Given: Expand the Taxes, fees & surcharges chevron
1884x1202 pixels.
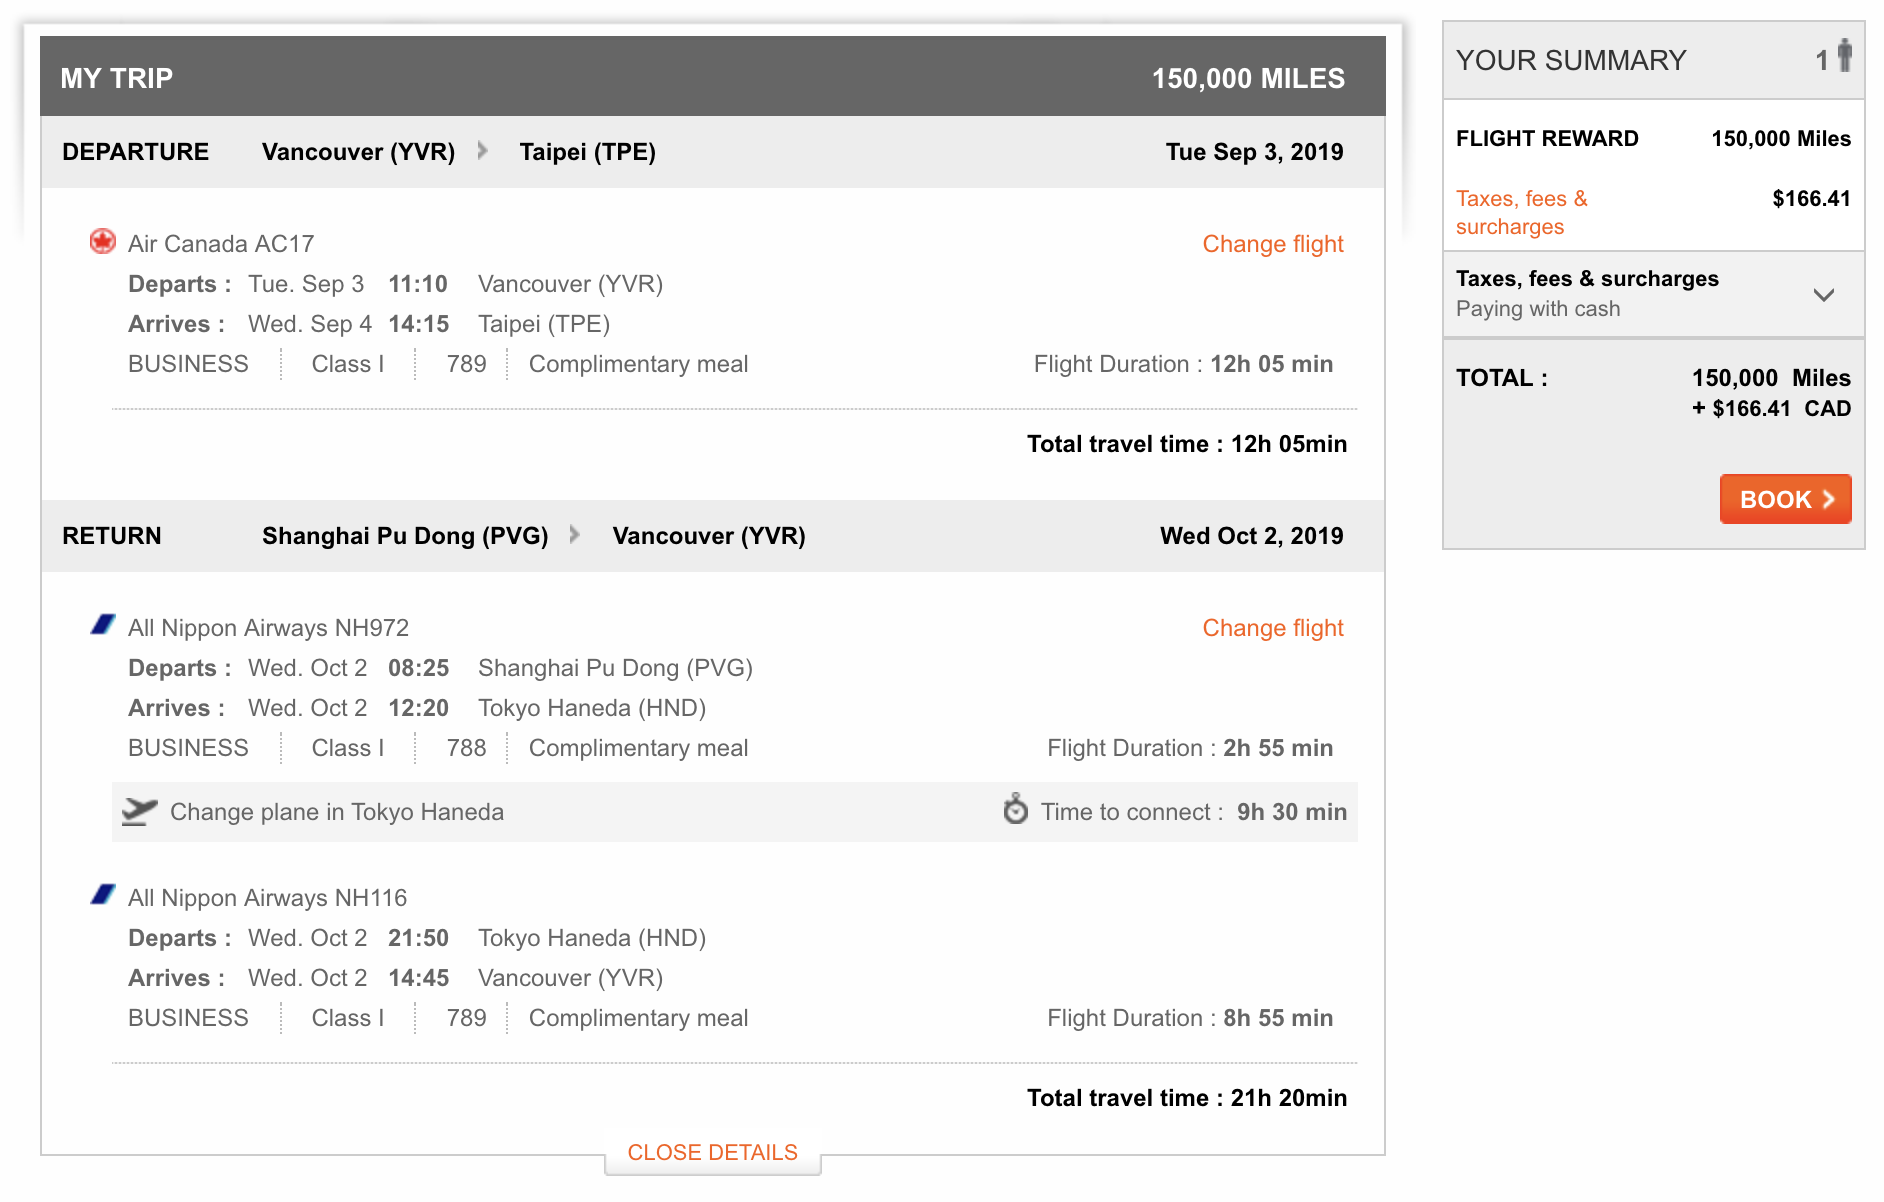Looking at the screenshot, I should click(1823, 295).
